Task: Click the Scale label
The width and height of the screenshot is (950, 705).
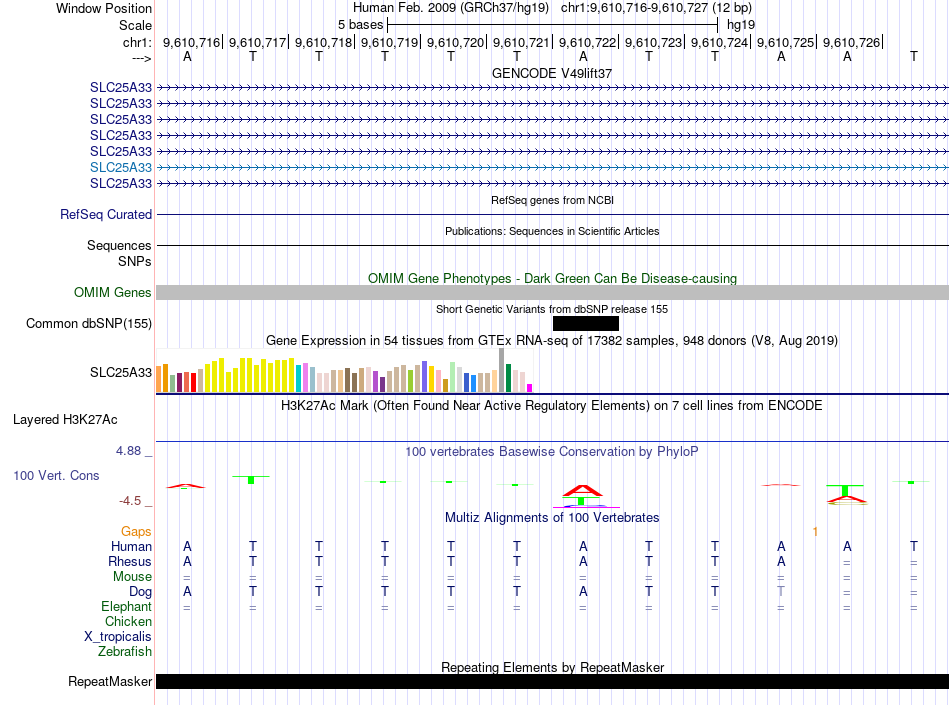Action: click(135, 25)
